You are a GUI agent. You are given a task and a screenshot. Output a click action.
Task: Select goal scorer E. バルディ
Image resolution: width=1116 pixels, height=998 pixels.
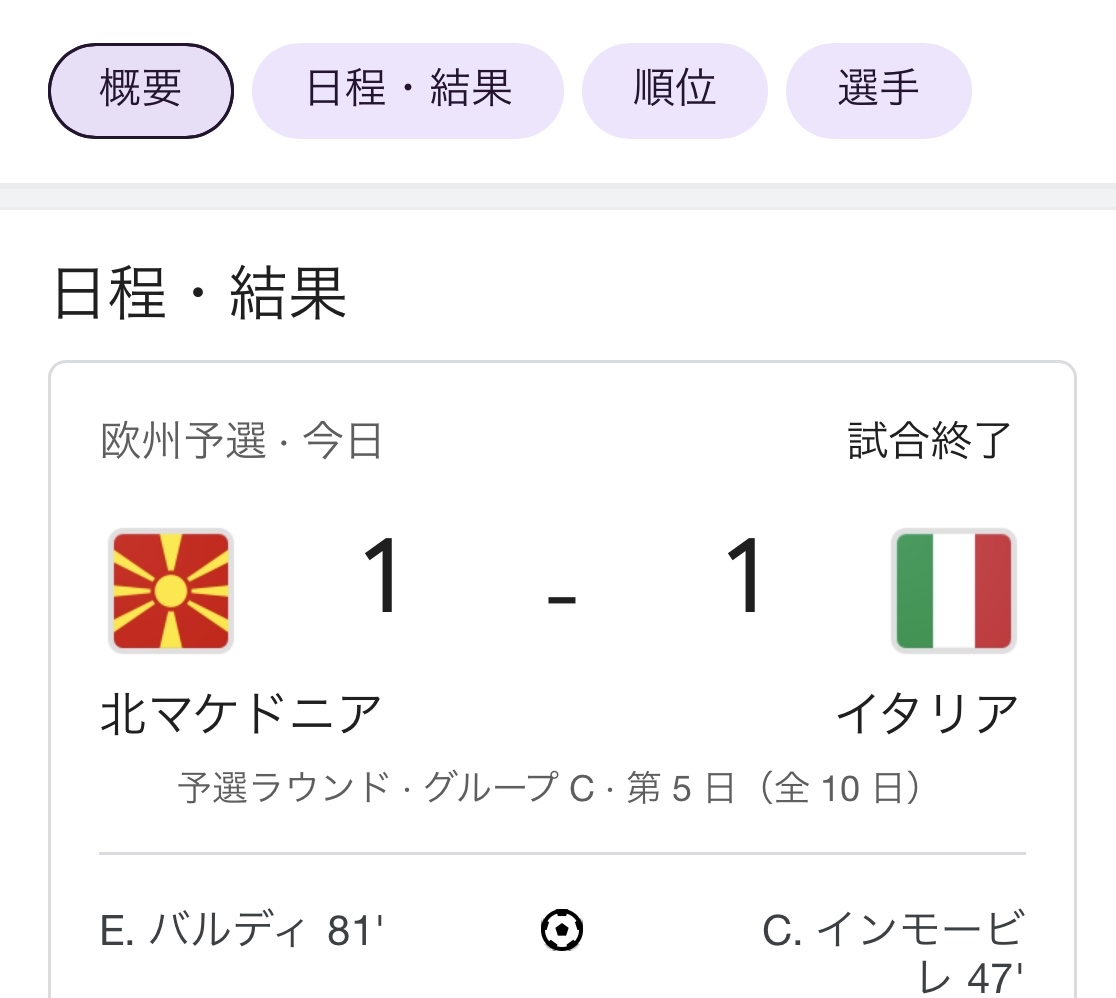pyautogui.click(x=203, y=932)
